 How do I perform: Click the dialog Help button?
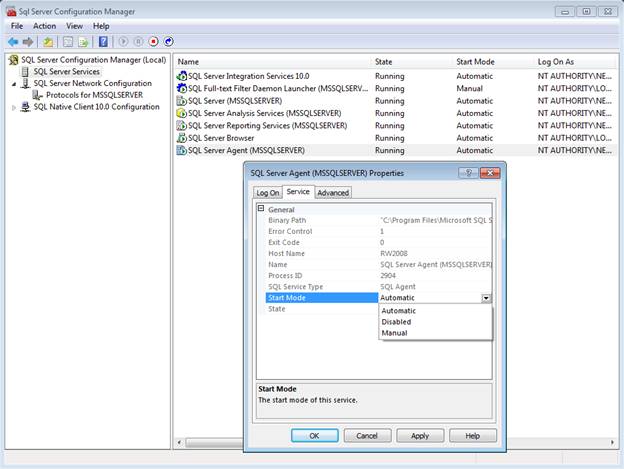[472, 436]
